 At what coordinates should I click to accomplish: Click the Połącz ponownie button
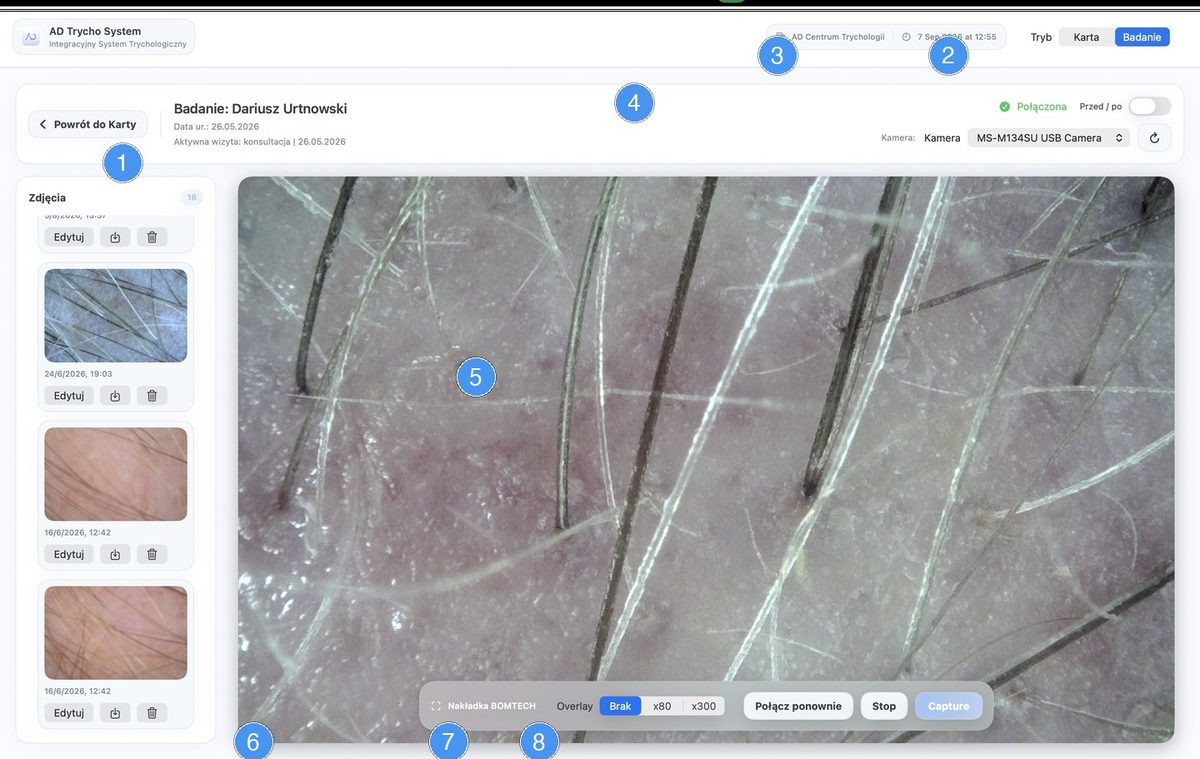click(798, 706)
